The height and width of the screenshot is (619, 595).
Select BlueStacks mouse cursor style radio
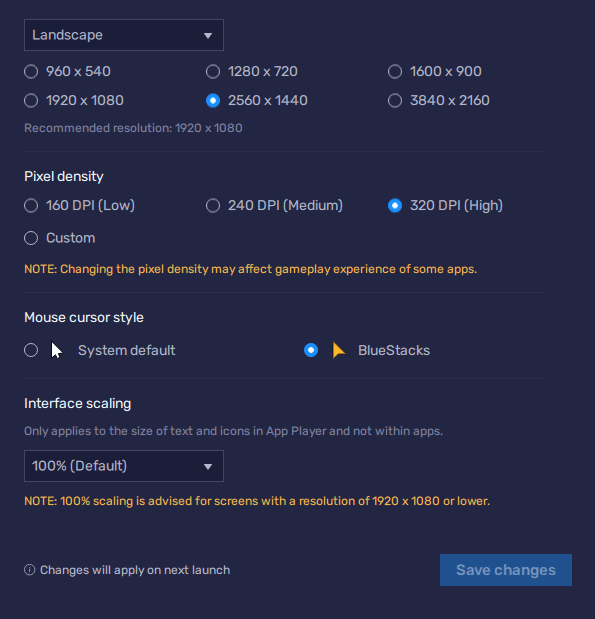coord(311,350)
